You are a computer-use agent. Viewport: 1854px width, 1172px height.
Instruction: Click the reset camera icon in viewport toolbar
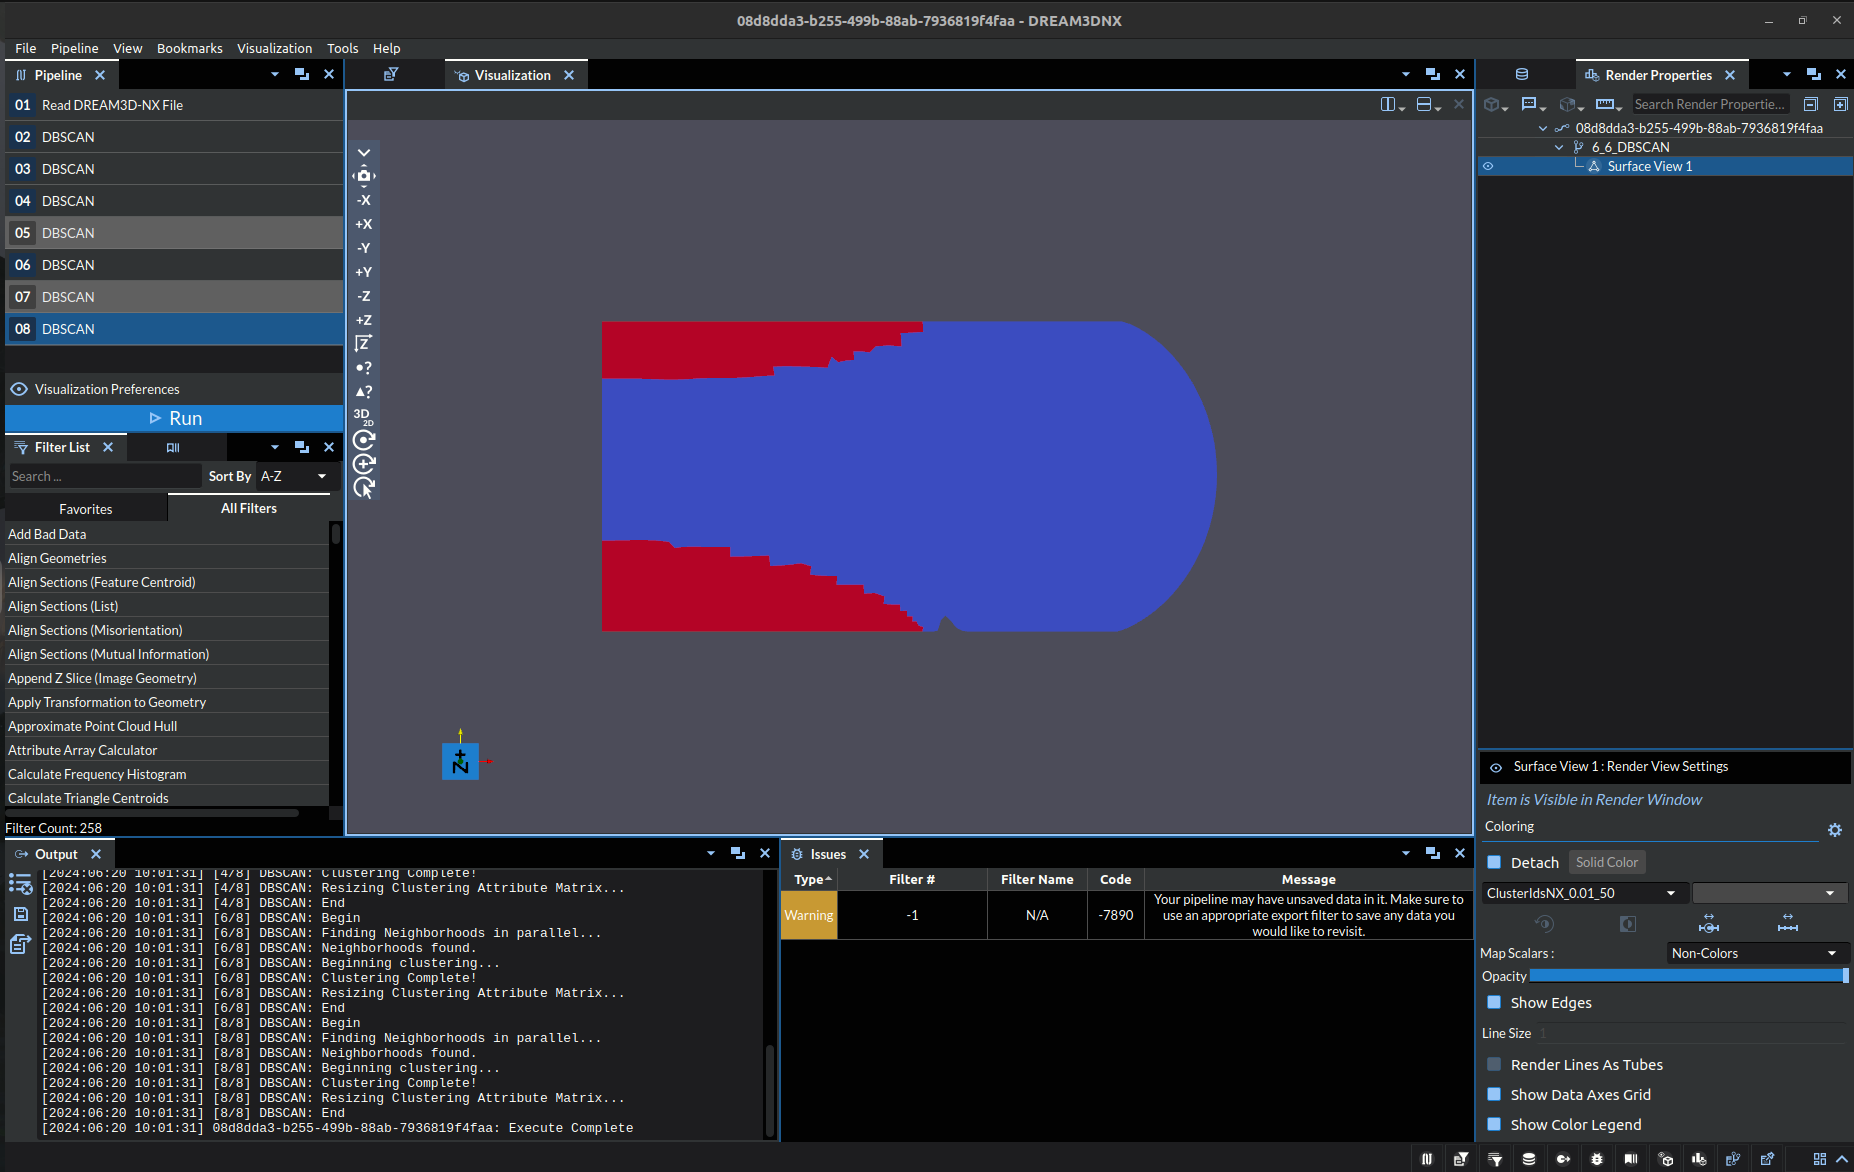pos(364,176)
